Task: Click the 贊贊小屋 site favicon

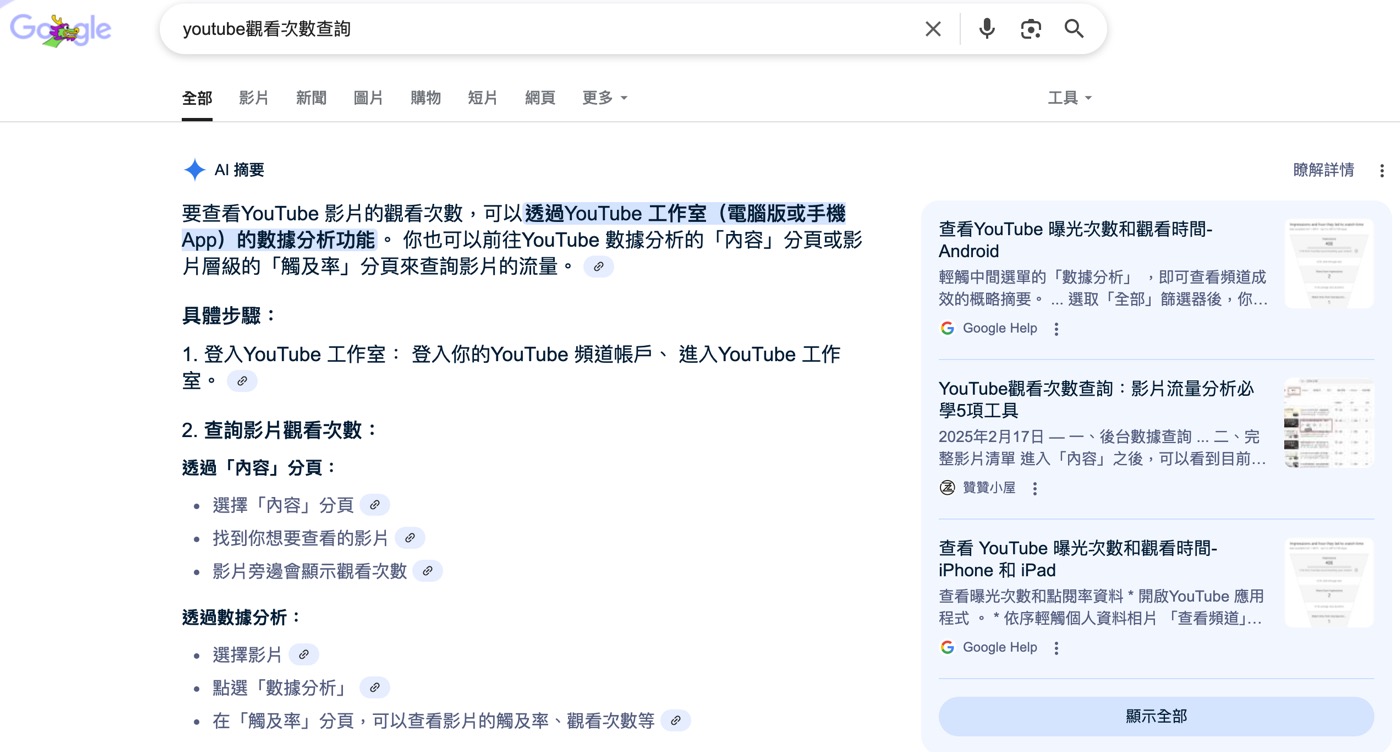Action: 947,488
